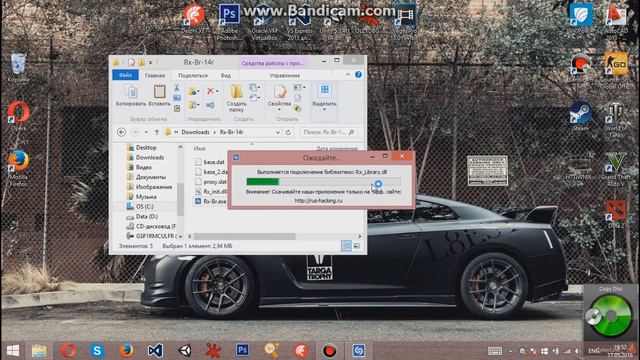
Task: Open the Quick Access Toolbar dropdown arrow
Action: coord(150,62)
